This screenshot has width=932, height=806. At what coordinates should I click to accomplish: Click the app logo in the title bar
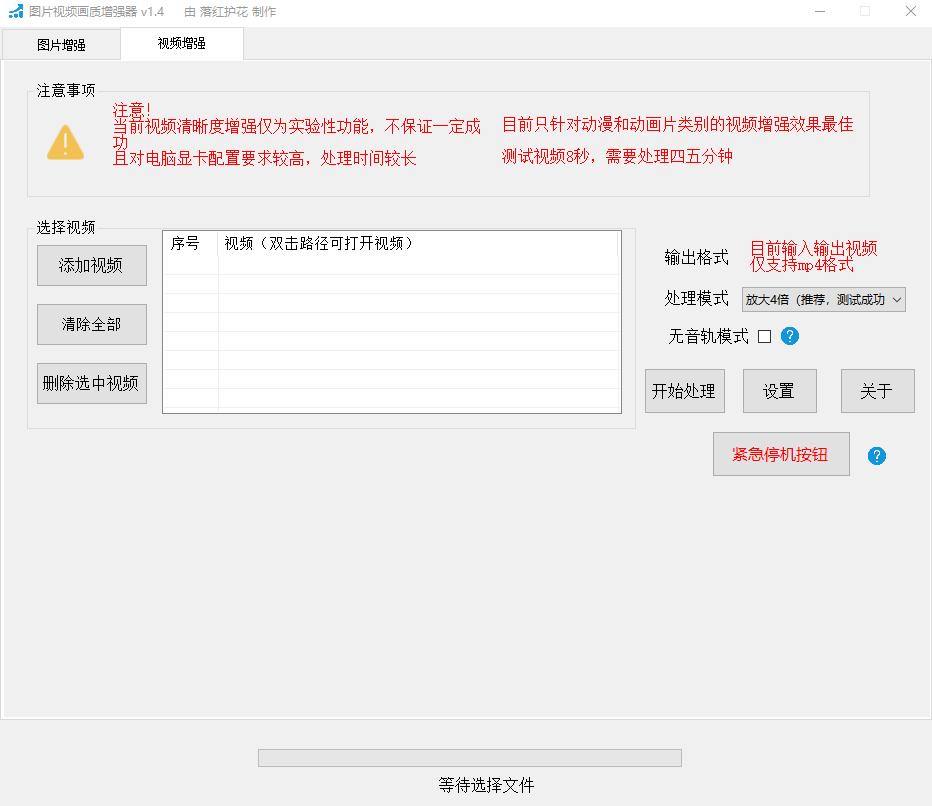pos(16,11)
